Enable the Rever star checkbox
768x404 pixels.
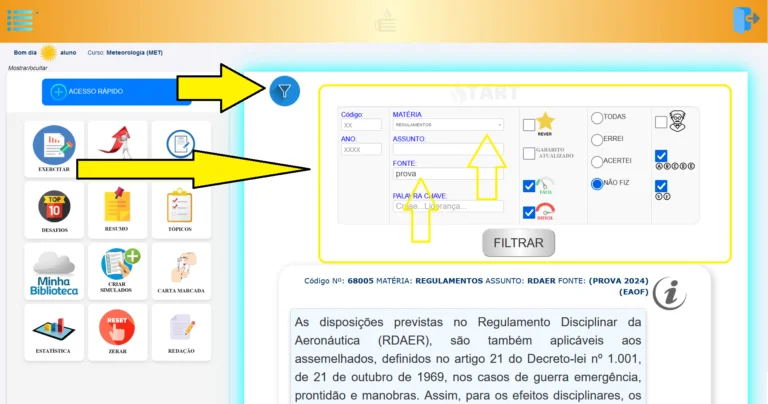[x=529, y=125]
